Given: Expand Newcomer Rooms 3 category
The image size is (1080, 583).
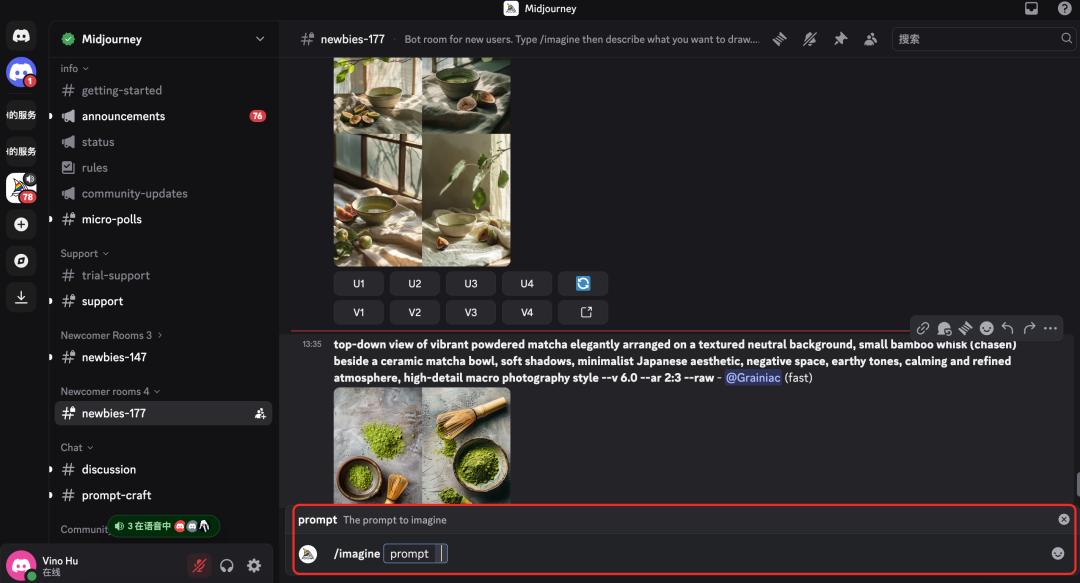Looking at the screenshot, I should pos(112,335).
